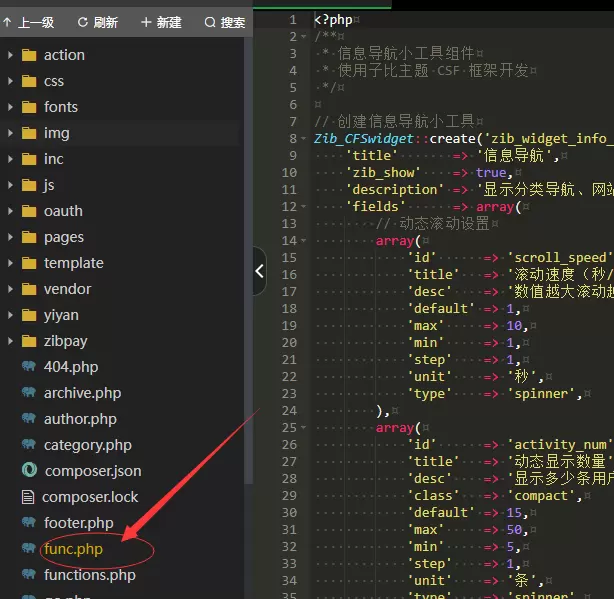Viewport: 614px width, 599px height.
Task: Expand the template folder arrow
Action: (x=10, y=263)
